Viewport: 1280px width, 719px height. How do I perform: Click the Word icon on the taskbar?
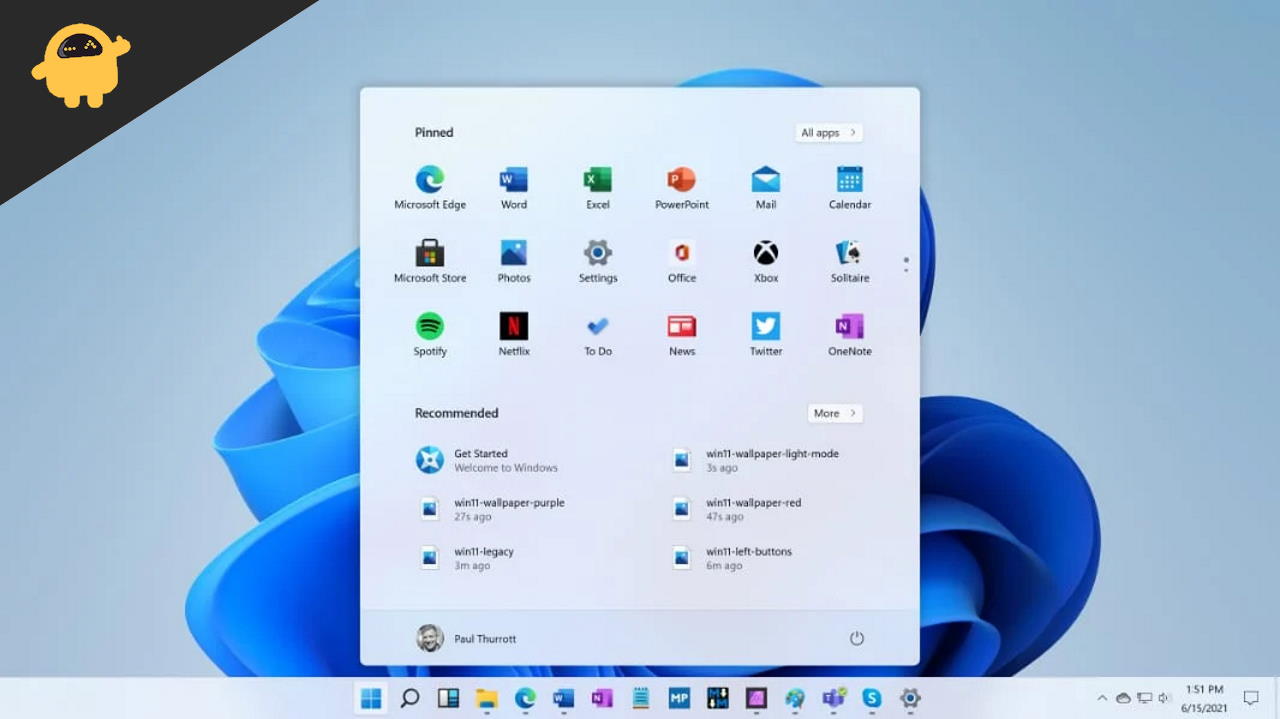tap(563, 698)
